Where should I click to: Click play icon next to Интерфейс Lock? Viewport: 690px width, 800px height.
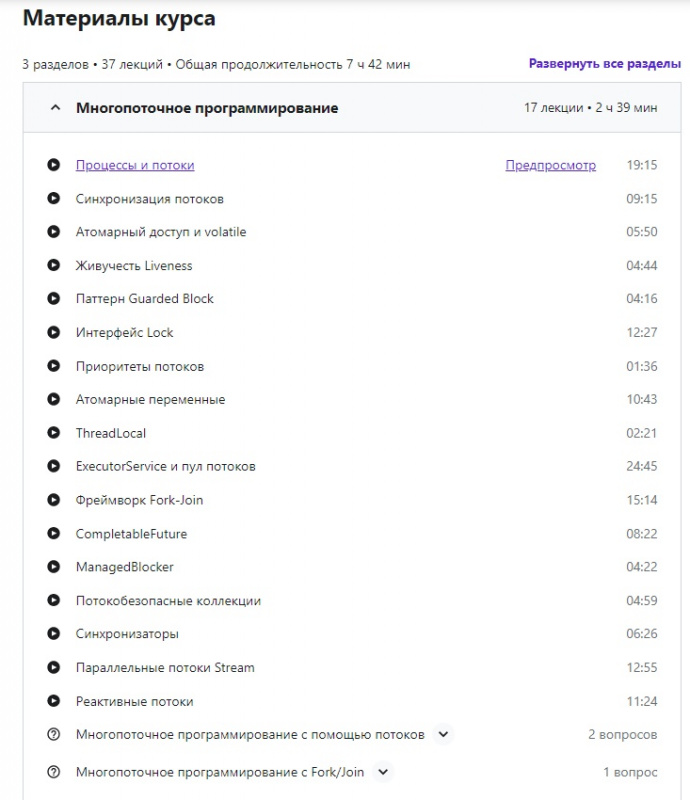tap(54, 333)
